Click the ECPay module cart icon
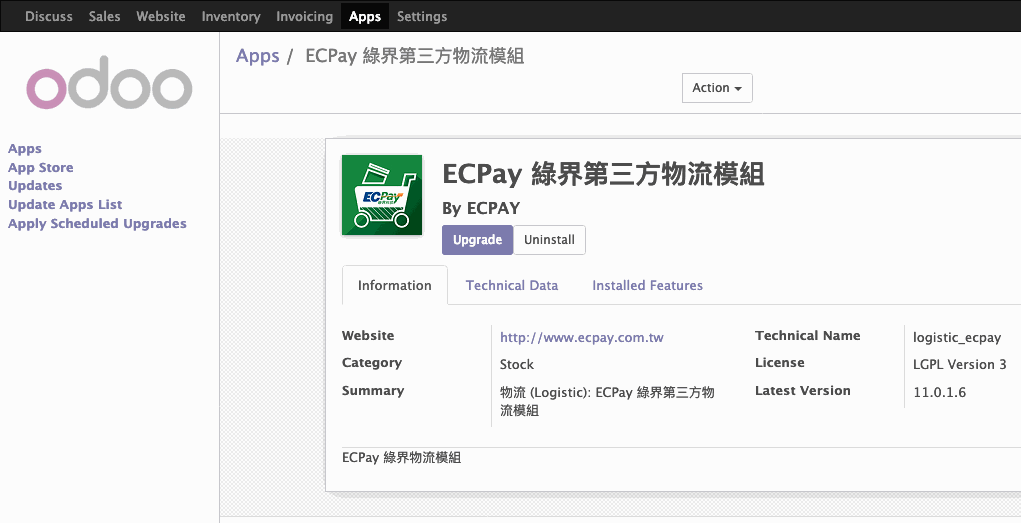The height and width of the screenshot is (523, 1021). (382, 195)
